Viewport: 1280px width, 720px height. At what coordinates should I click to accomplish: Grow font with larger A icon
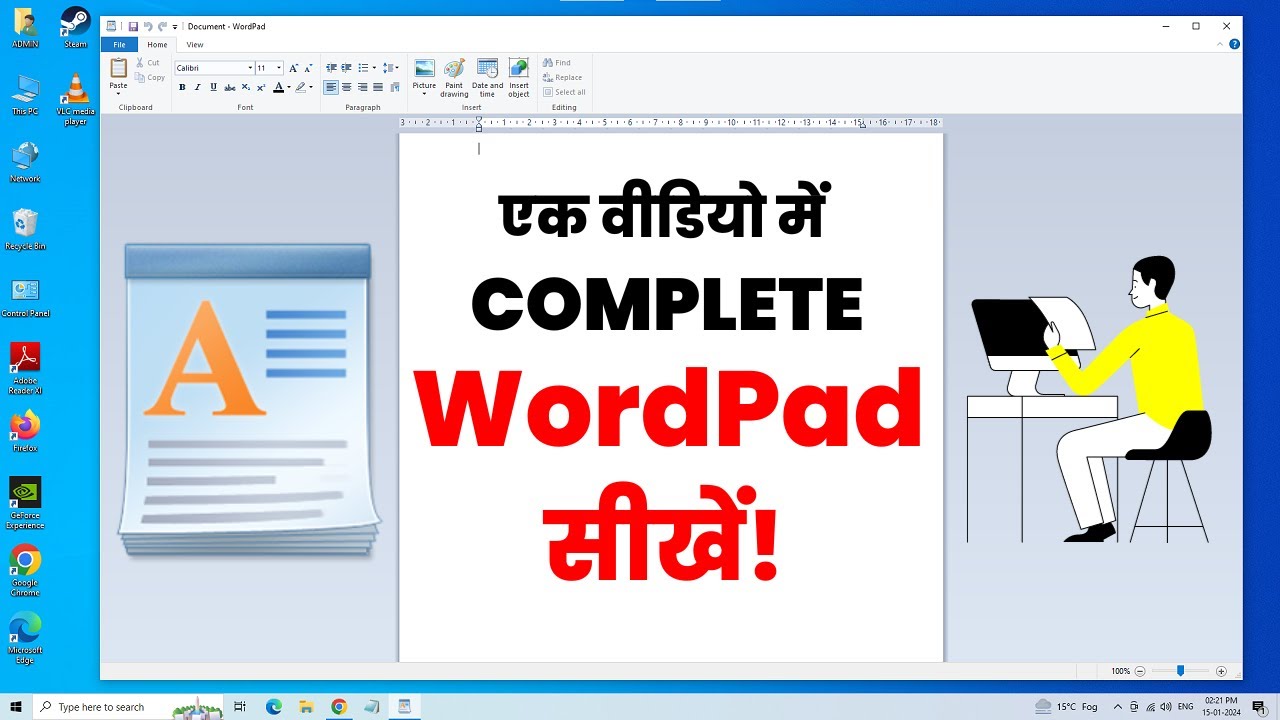point(293,68)
